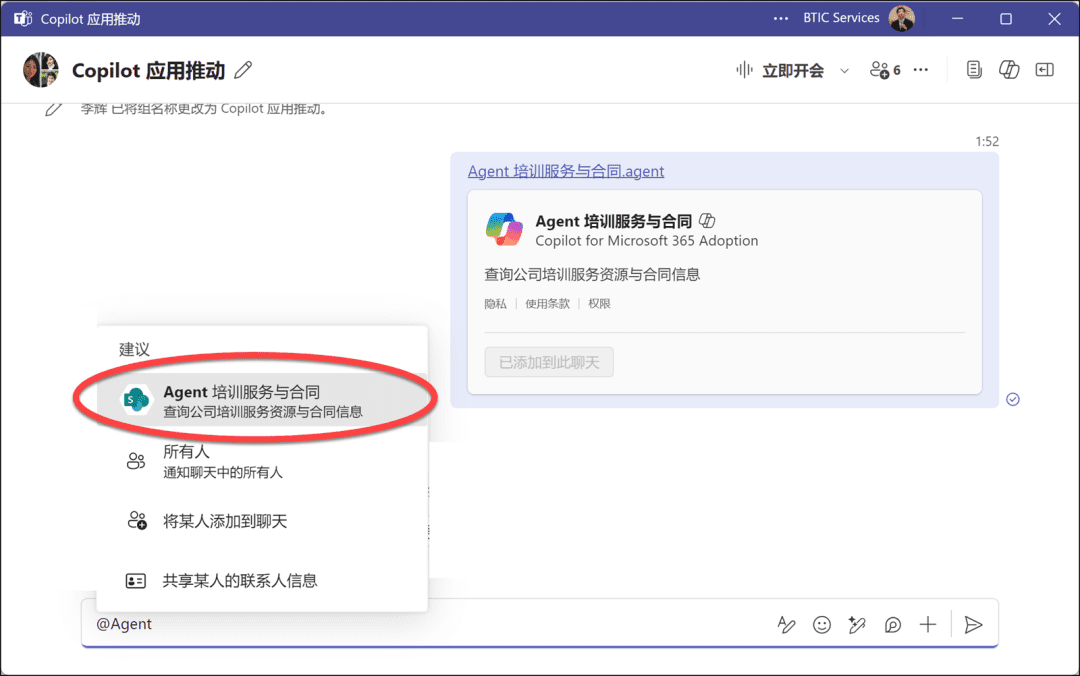The height and width of the screenshot is (676, 1080).
Task: Open the plus attach actions icon
Action: click(x=928, y=624)
